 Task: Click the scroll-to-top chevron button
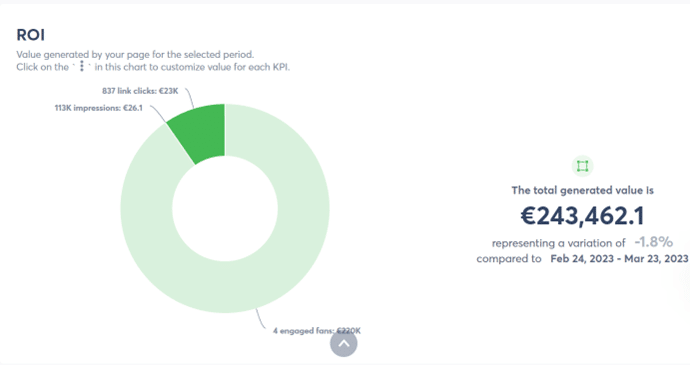click(x=344, y=343)
